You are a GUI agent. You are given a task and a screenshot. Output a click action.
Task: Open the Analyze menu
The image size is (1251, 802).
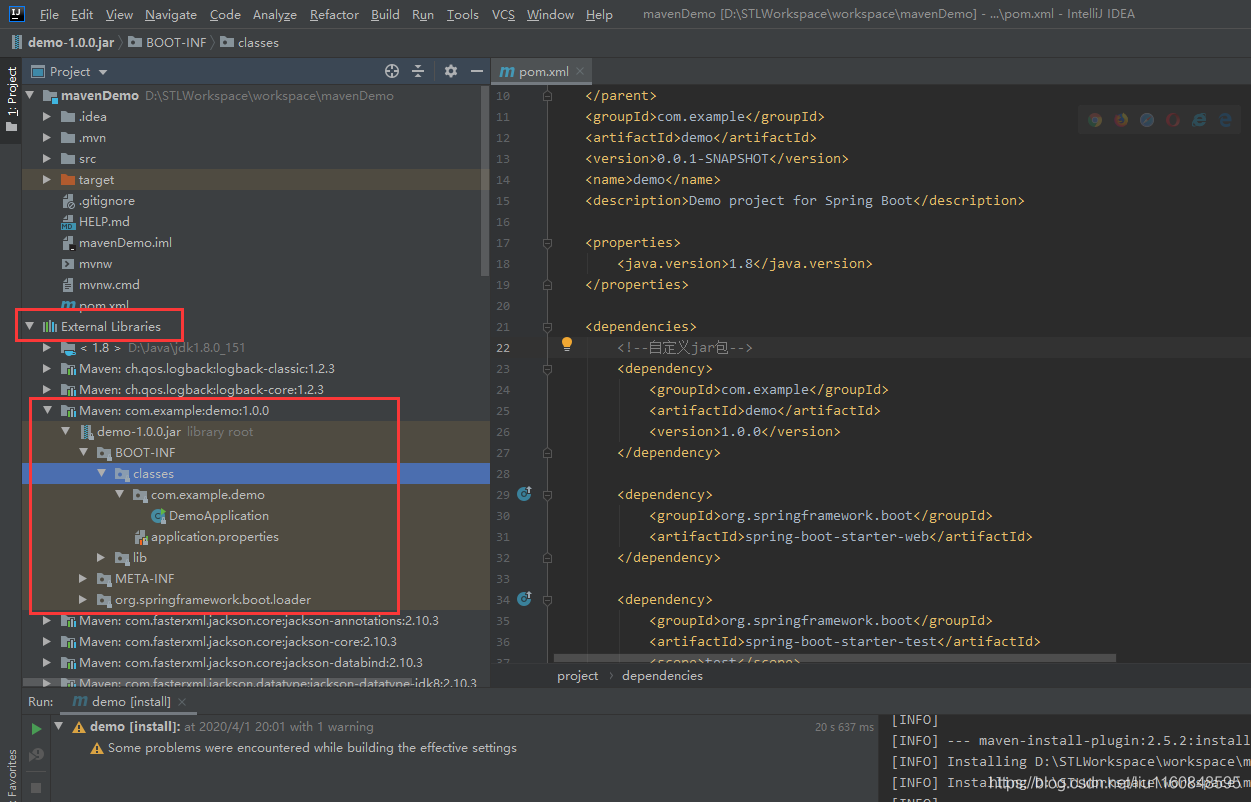pyautogui.click(x=274, y=15)
